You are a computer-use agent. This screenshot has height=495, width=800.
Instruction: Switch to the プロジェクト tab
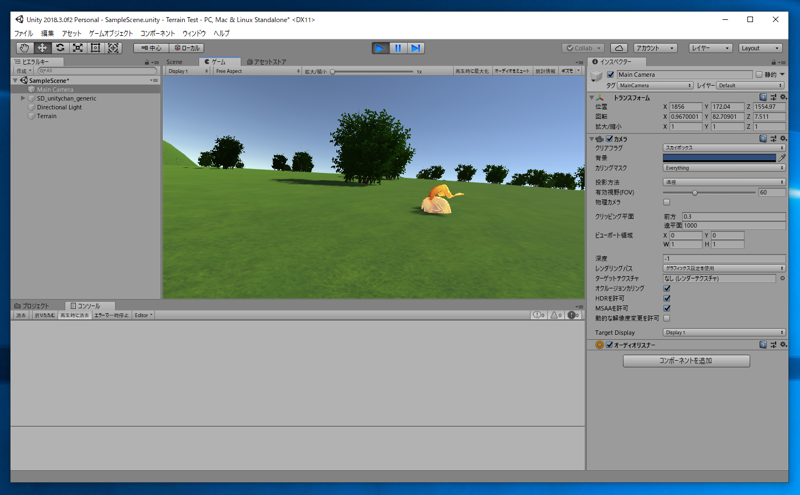[32, 306]
